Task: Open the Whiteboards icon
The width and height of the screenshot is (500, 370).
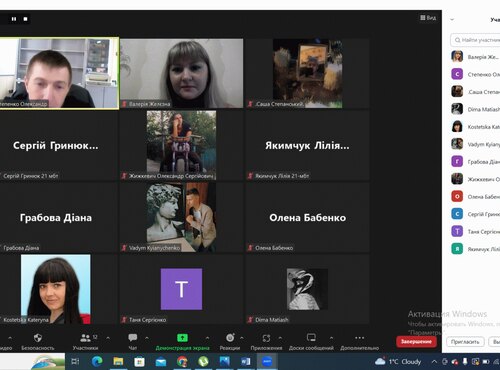Action: tap(311, 338)
